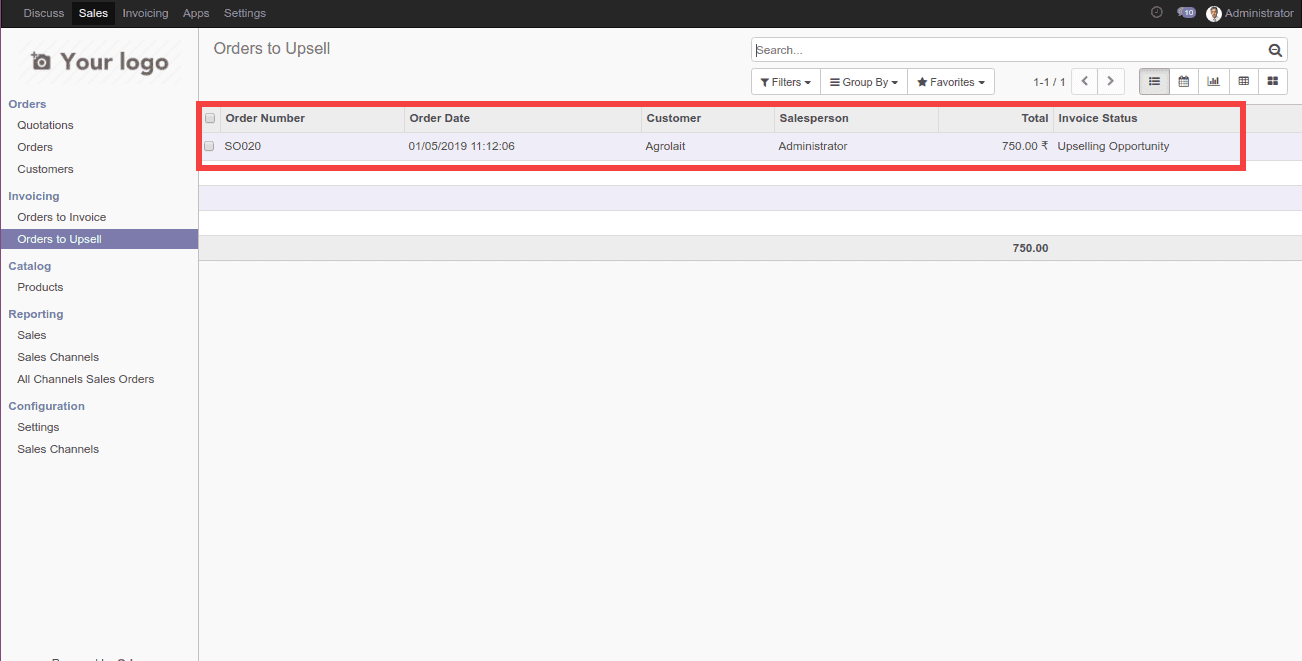The width and height of the screenshot is (1302, 661).
Task: Click the 1-1 / 1 pager counter
Action: click(1049, 82)
